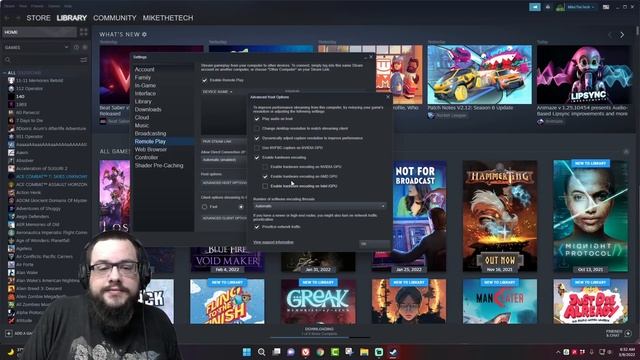
Task: Click the library search magnifier icon
Action: (8, 60)
